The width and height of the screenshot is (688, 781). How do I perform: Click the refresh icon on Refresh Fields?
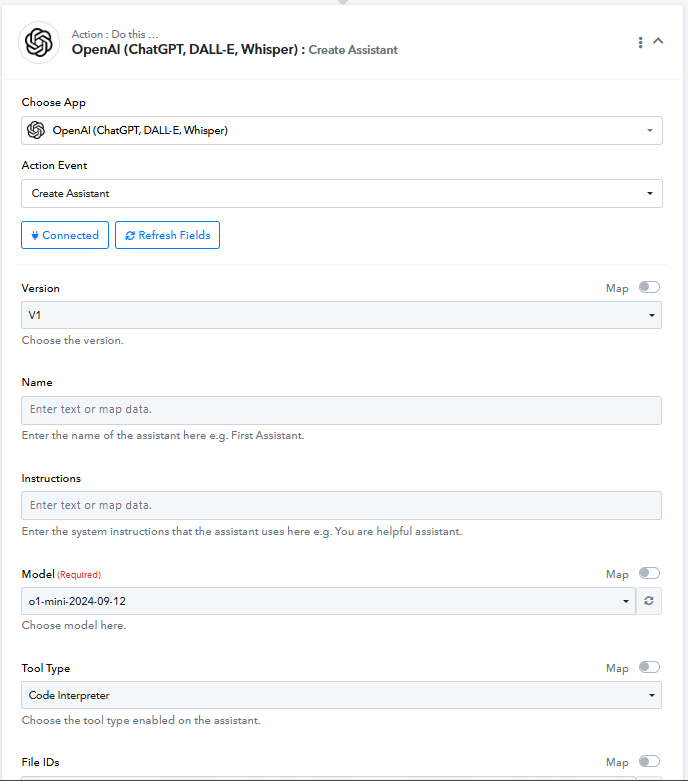[x=130, y=236]
